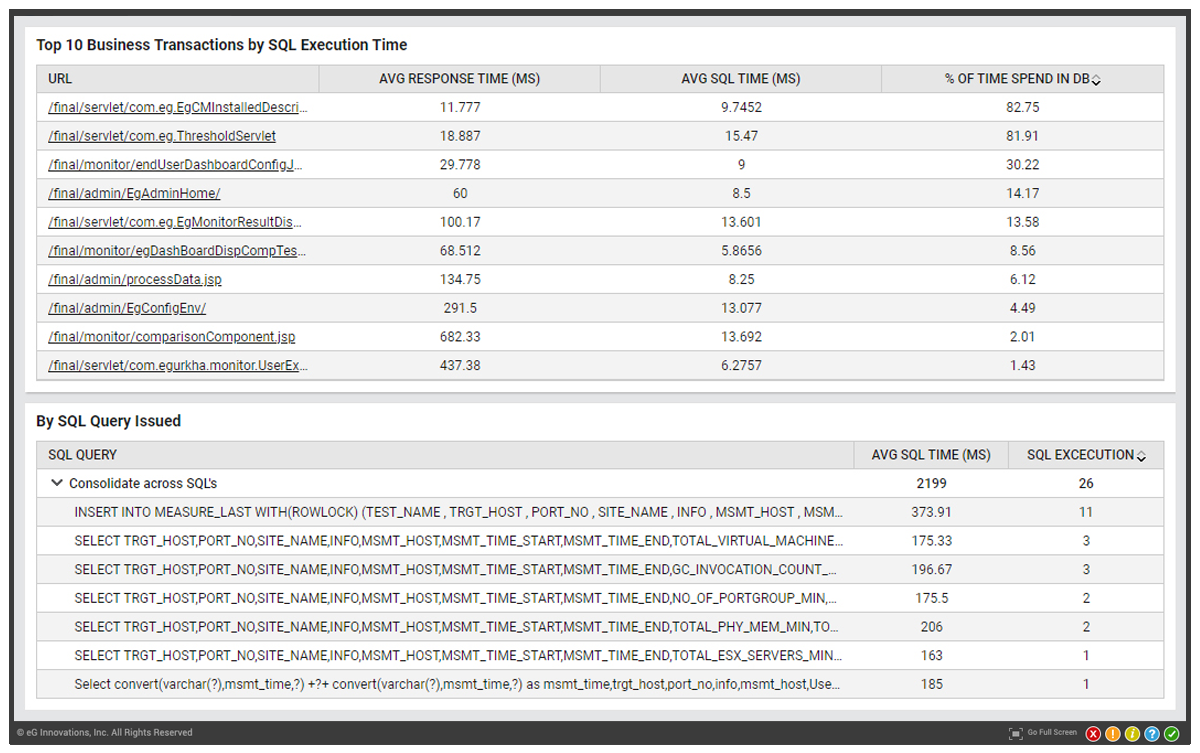Click the SQL QUERY column header
Image resolution: width=1200 pixels, height=753 pixels.
point(446,455)
